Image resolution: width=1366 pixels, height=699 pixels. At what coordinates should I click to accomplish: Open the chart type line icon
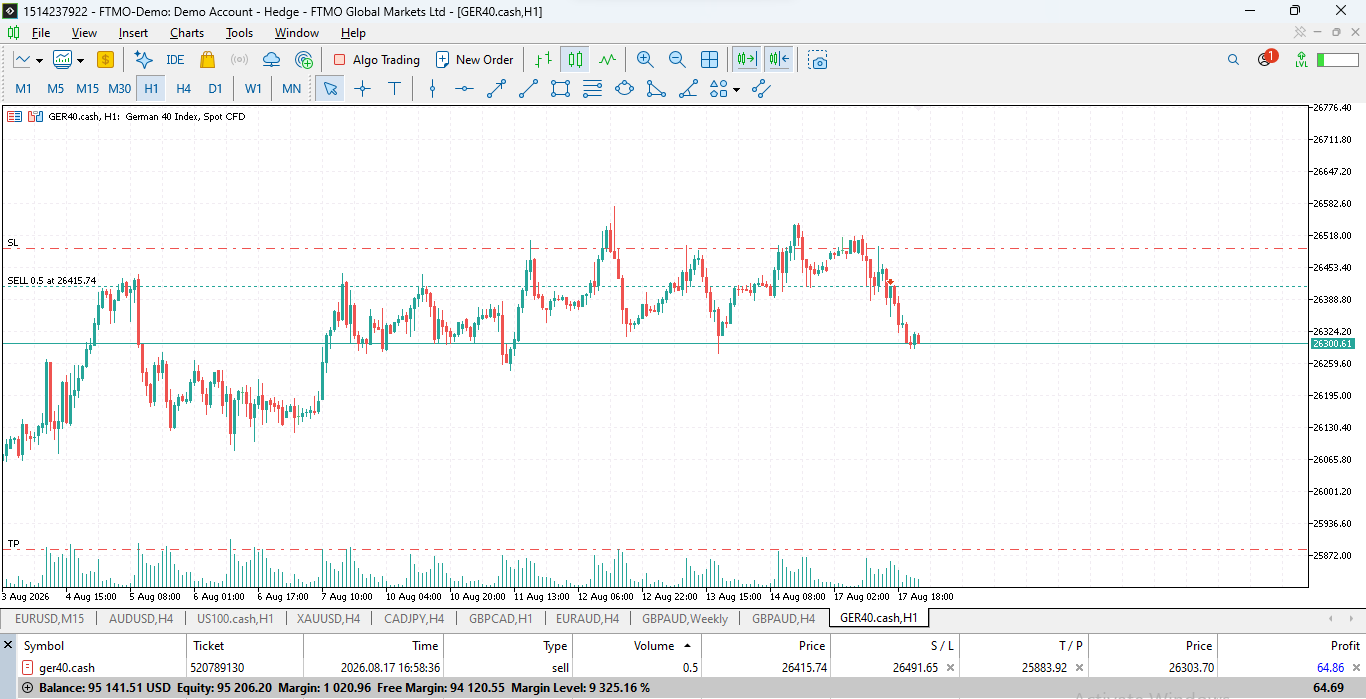click(22, 60)
